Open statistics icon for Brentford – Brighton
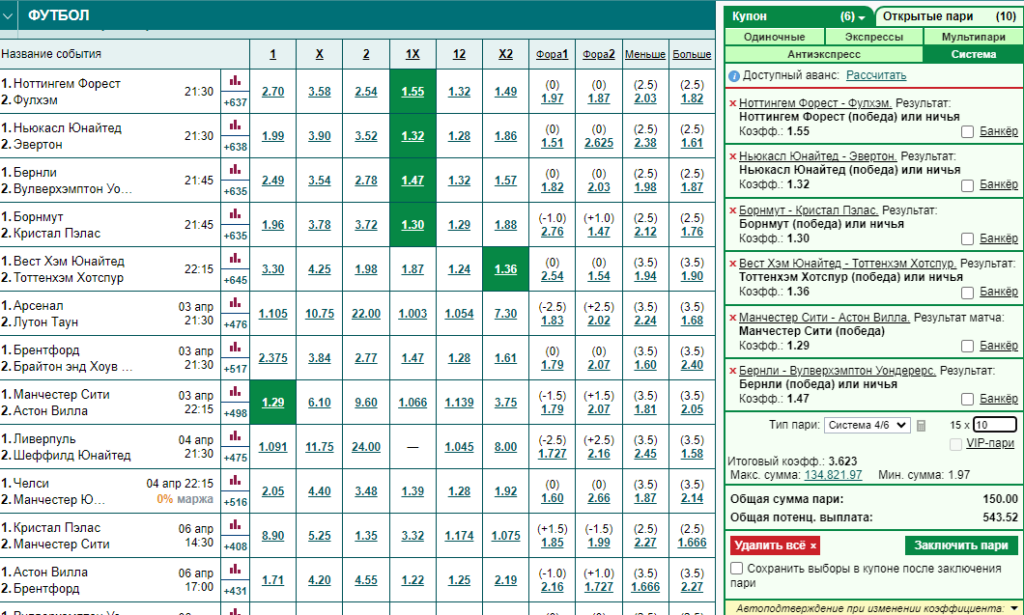Image resolution: width=1024 pixels, height=615 pixels. [x=235, y=347]
